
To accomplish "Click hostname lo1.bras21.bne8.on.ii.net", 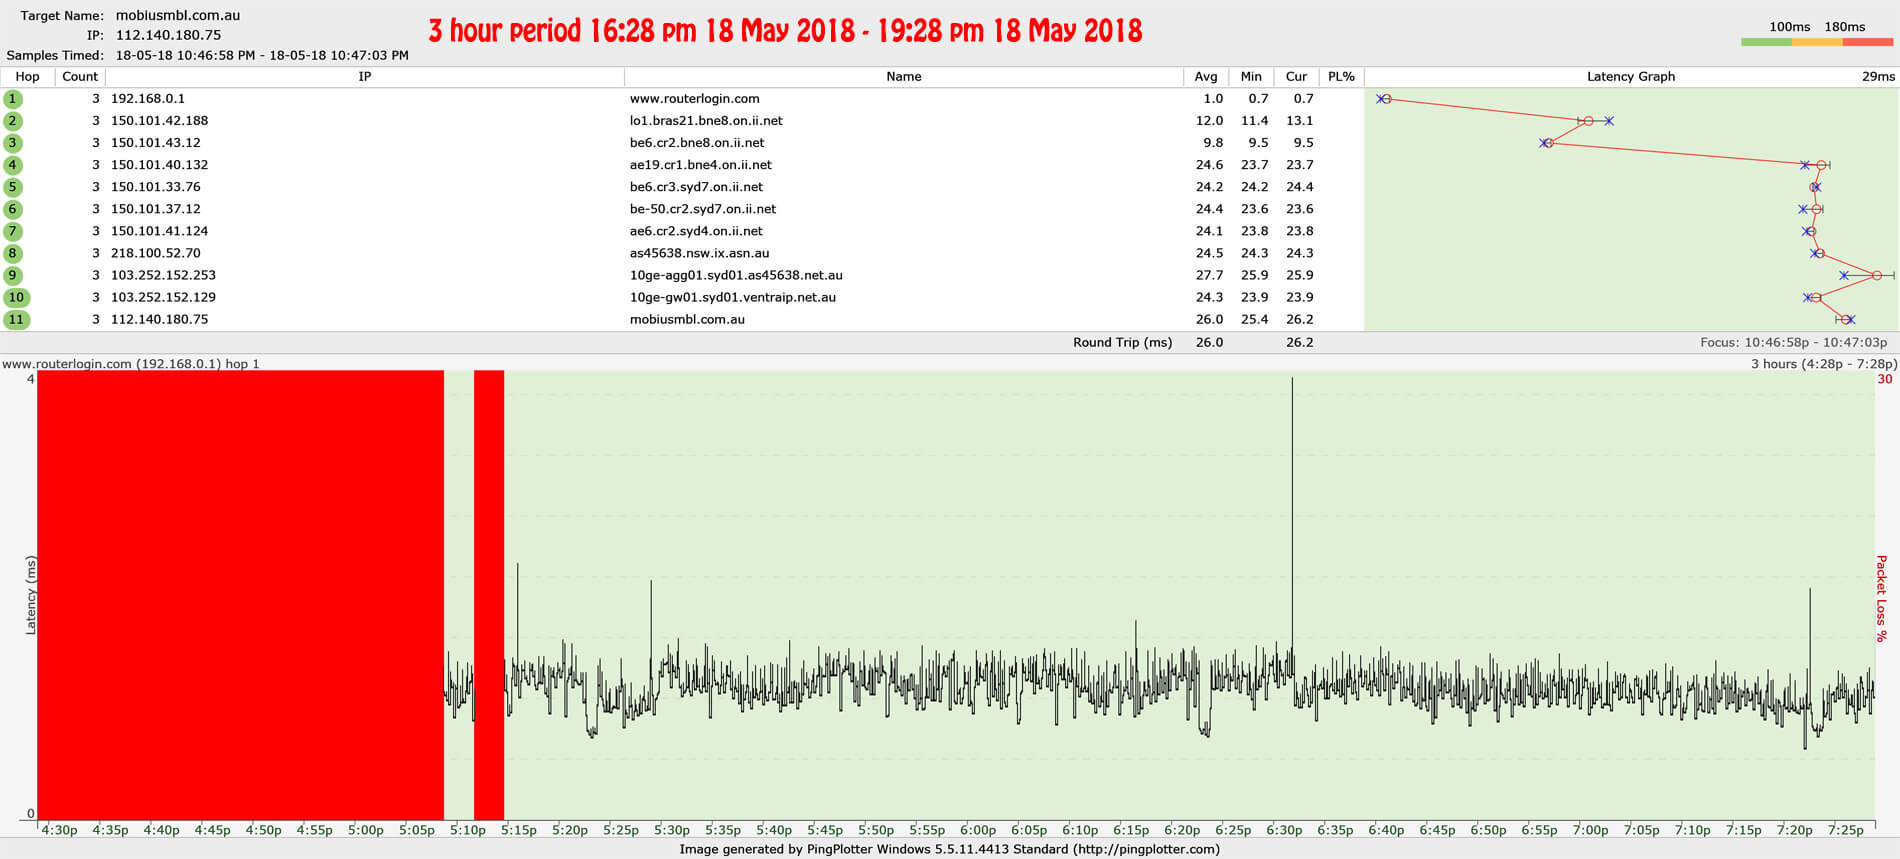I will point(706,121).
